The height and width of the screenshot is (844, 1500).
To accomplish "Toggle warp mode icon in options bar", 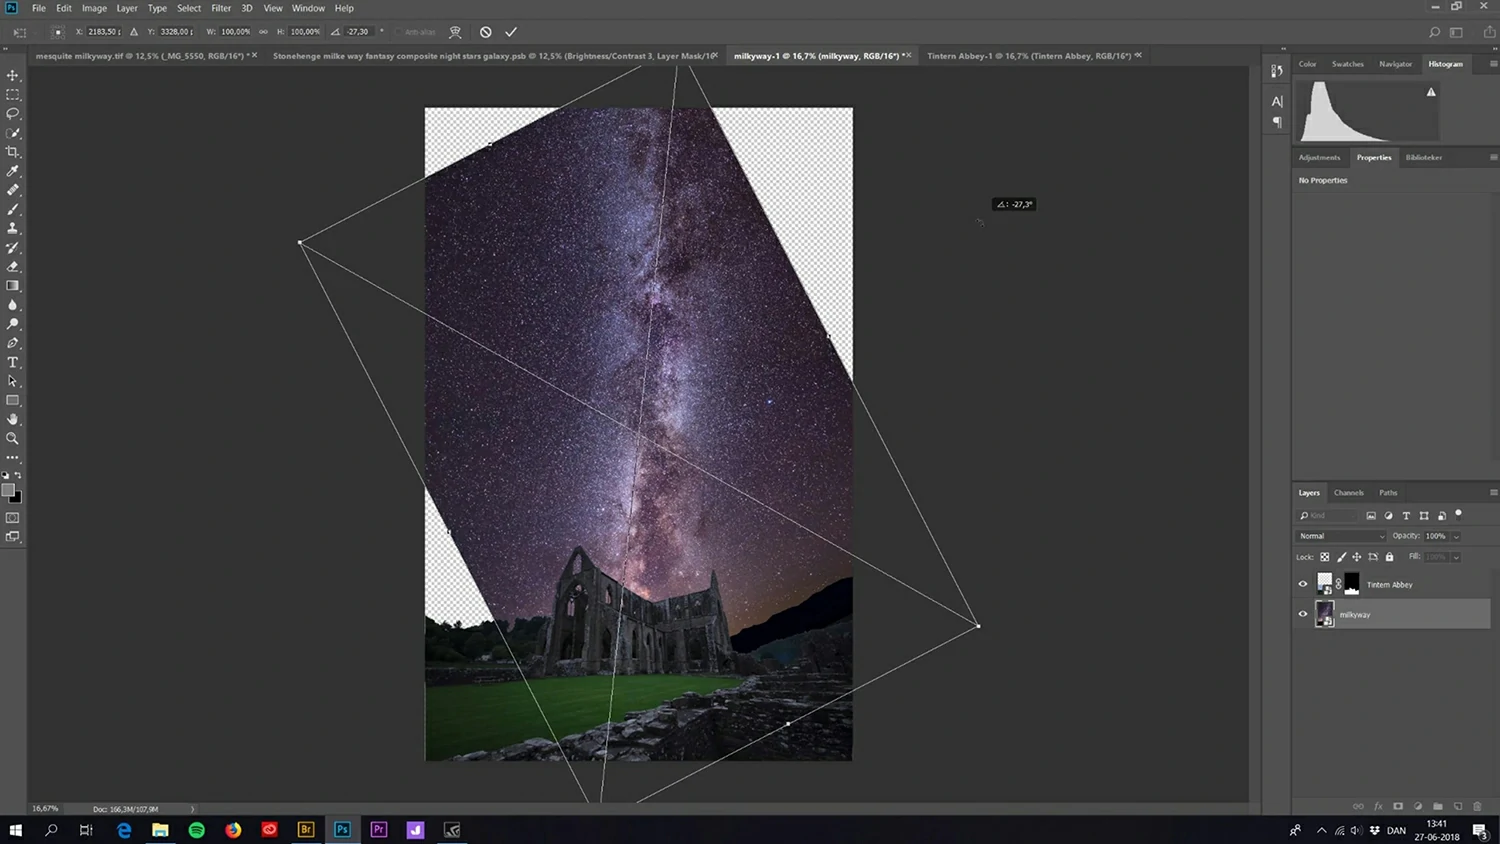I will point(455,32).
